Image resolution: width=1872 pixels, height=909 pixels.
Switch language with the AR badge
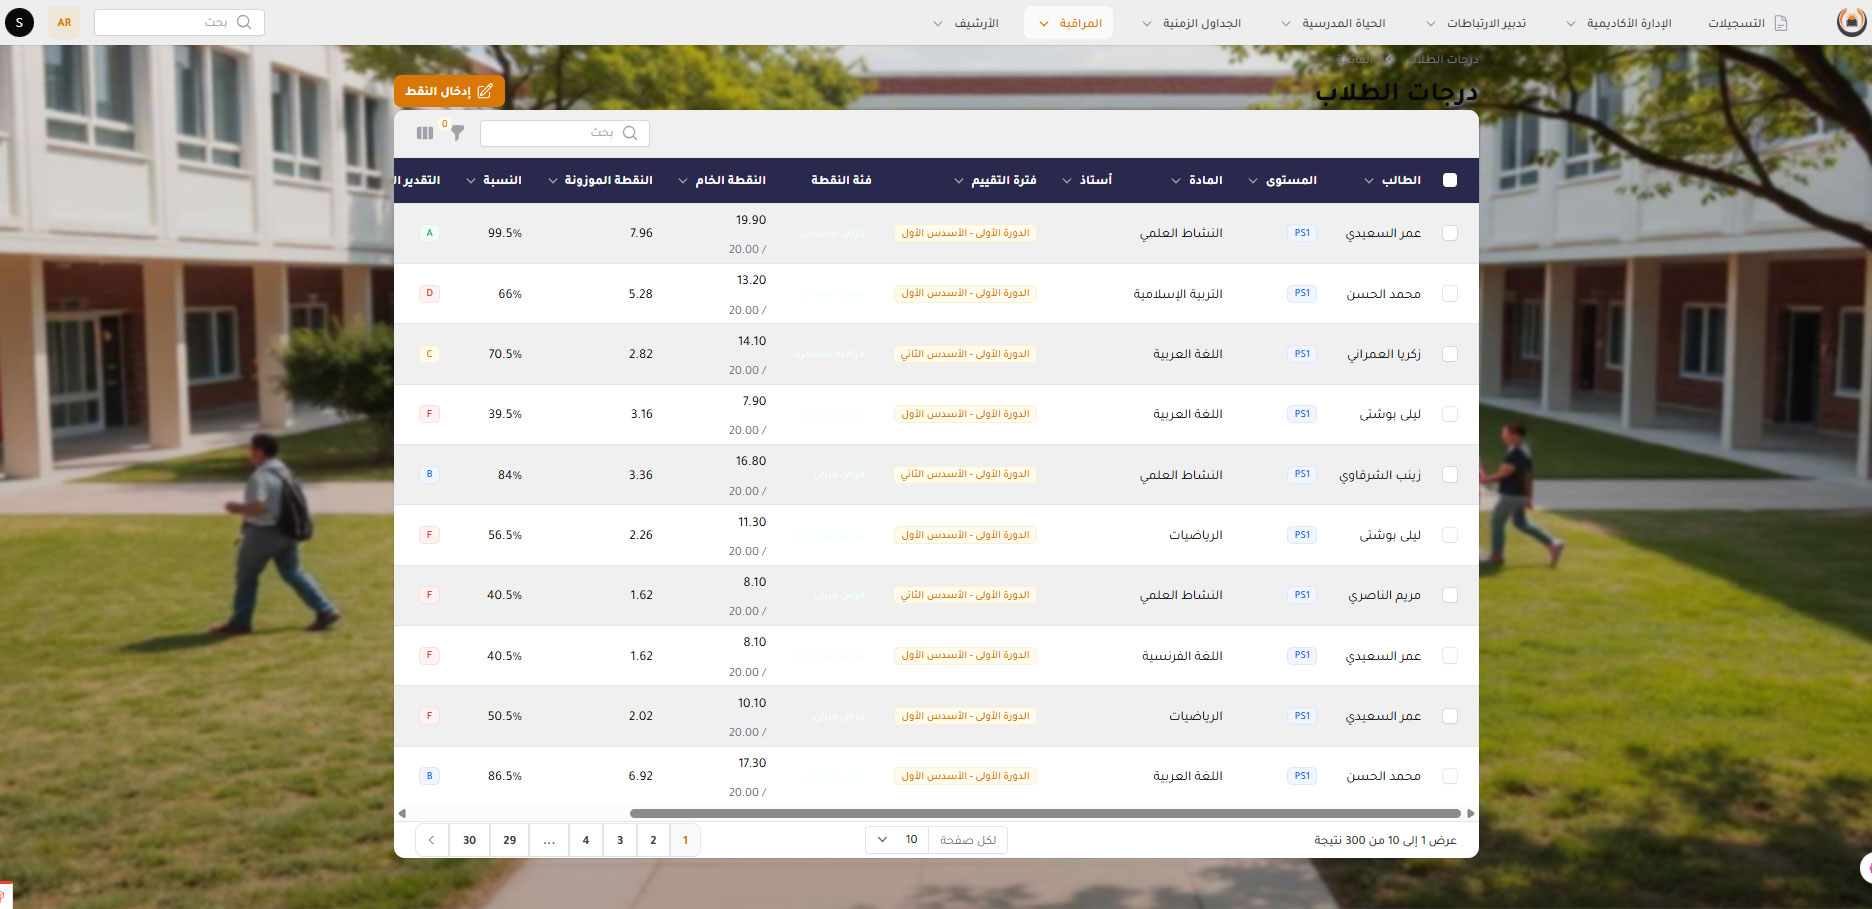tap(64, 22)
